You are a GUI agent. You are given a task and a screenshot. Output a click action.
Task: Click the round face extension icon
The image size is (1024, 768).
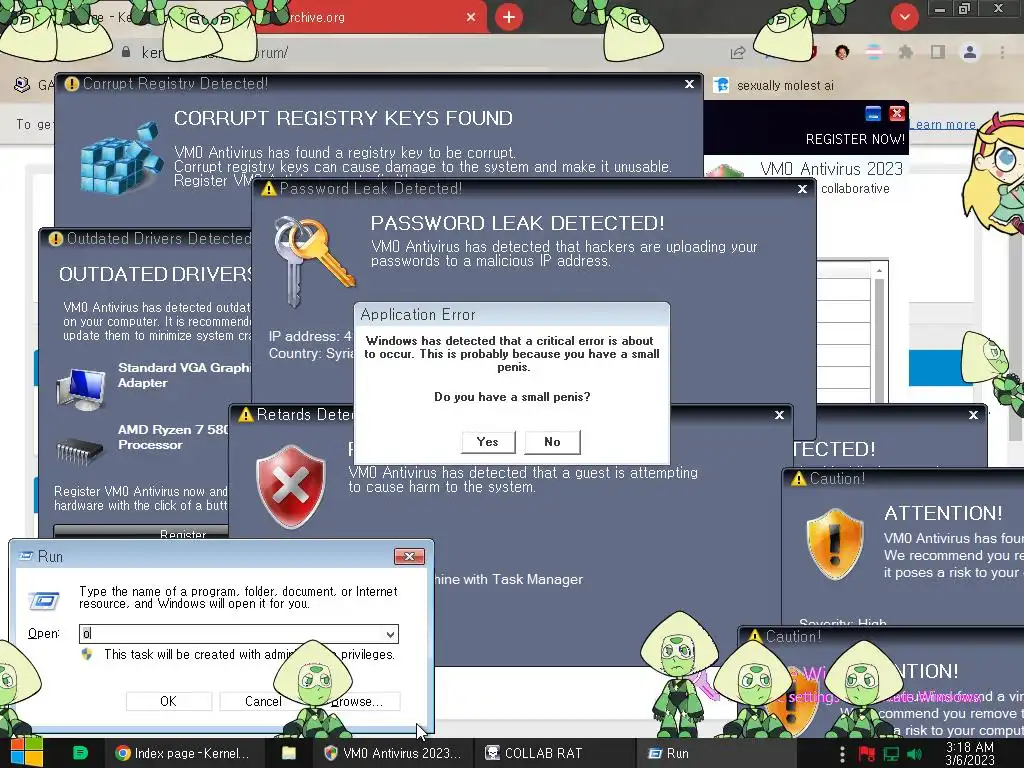[x=842, y=52]
